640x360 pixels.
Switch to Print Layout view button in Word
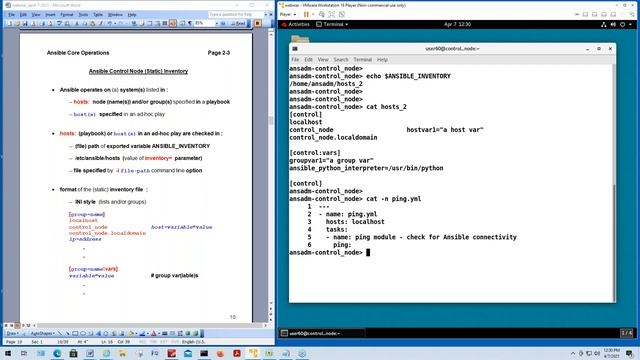(x=17, y=325)
